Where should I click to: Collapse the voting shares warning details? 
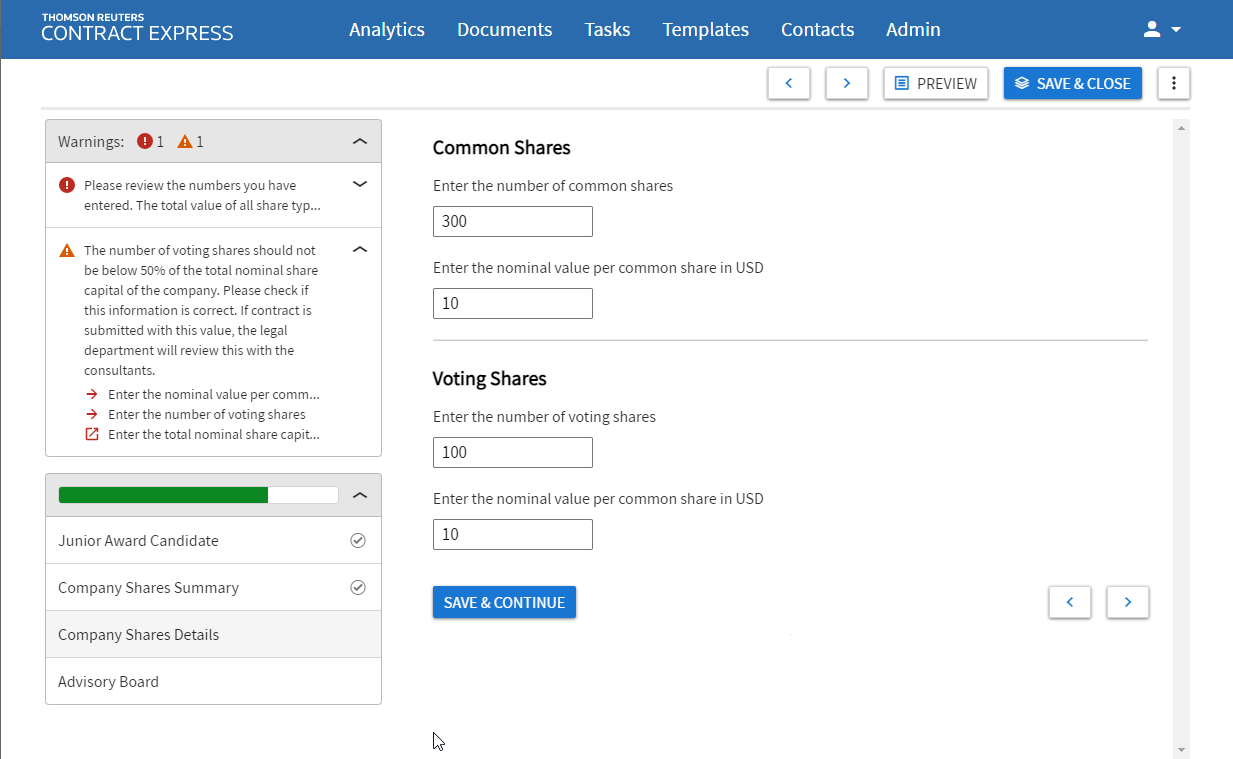tap(359, 249)
